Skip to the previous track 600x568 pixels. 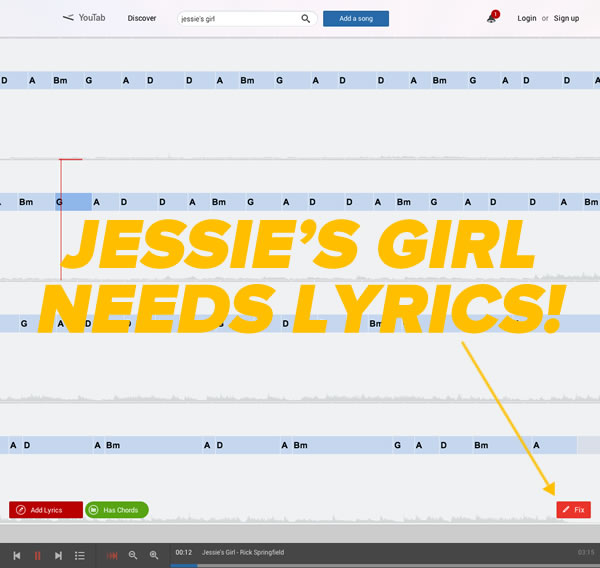[x=17, y=555]
